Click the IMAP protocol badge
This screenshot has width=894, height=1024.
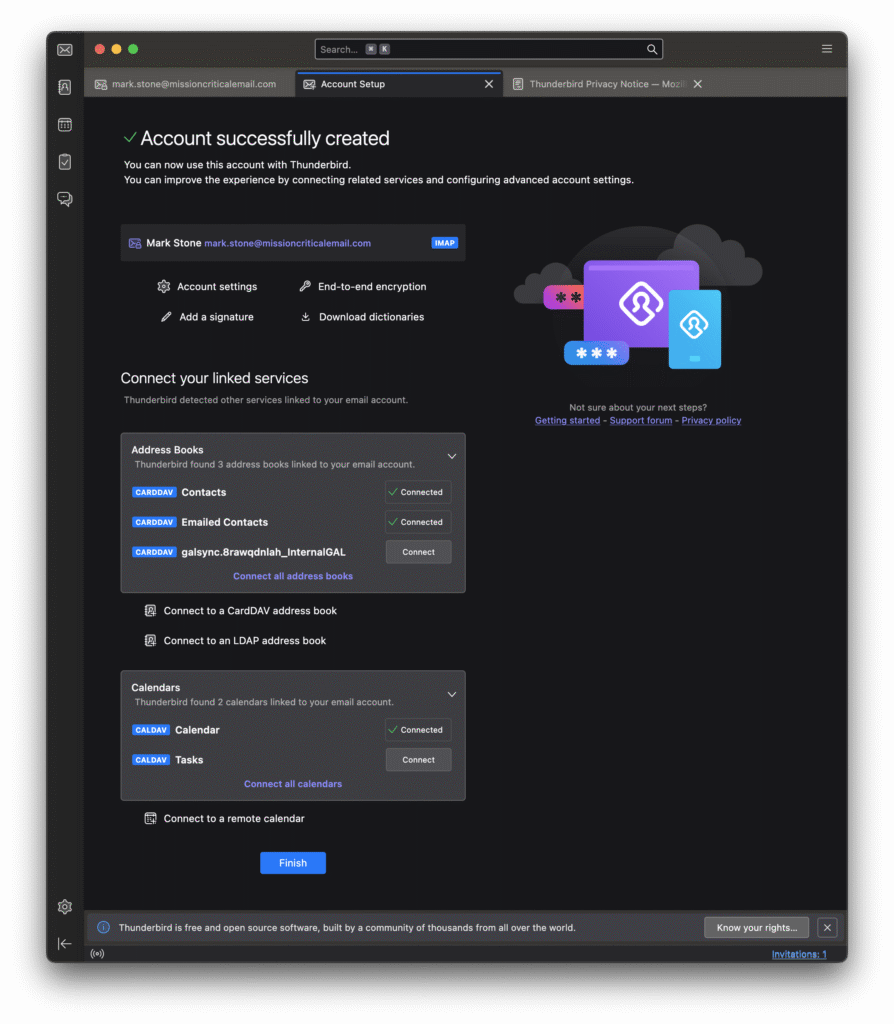(x=444, y=243)
